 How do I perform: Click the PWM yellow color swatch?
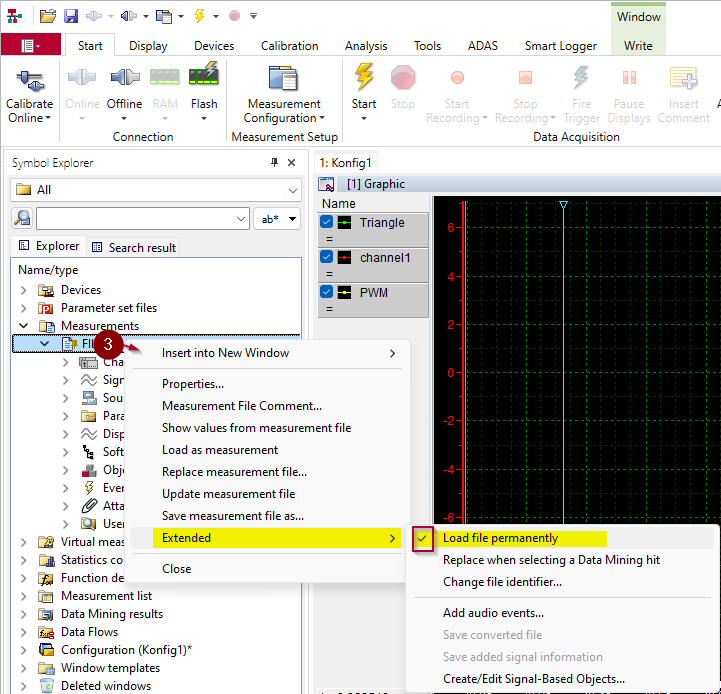coord(344,292)
